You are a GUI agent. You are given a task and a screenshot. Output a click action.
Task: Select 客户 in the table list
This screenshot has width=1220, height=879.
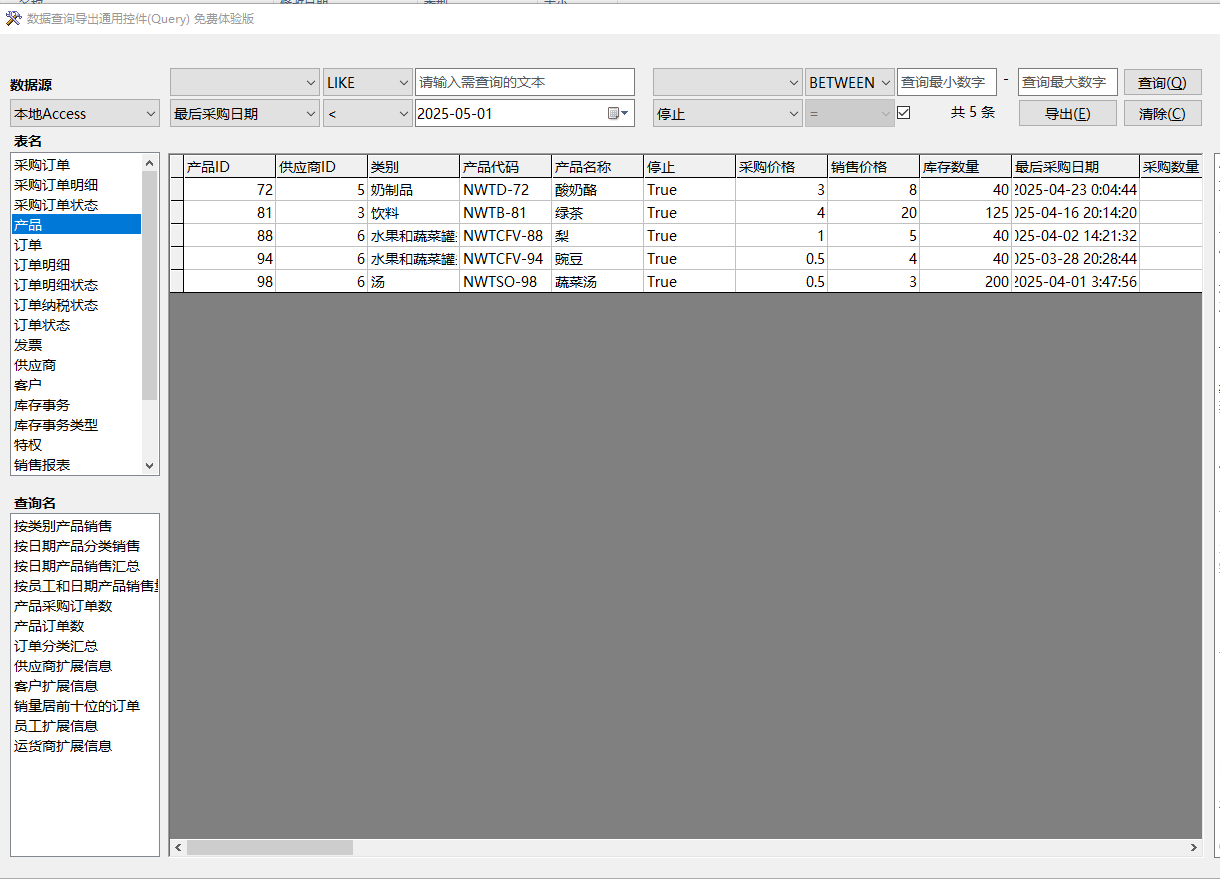point(76,385)
